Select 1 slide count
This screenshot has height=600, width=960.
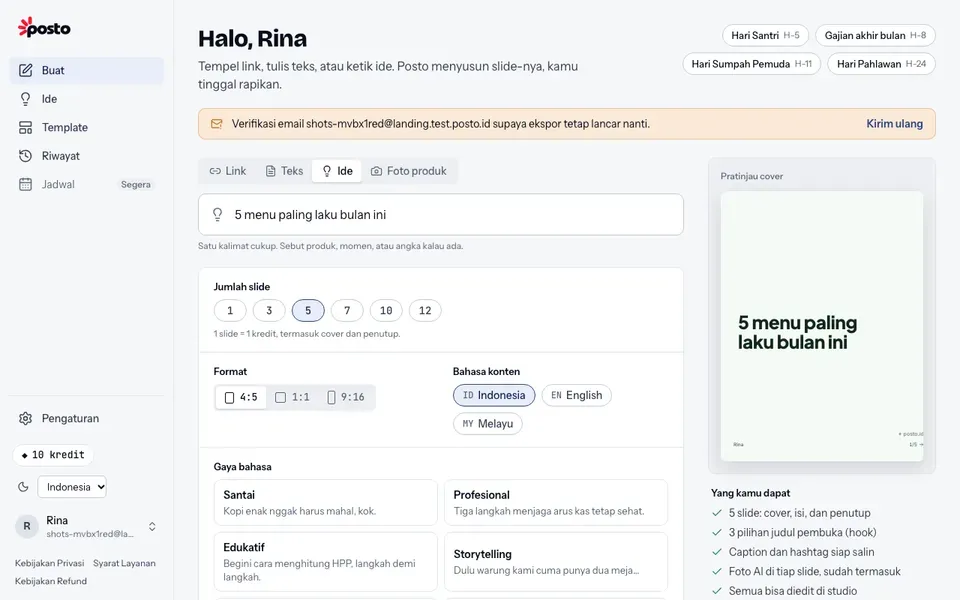tap(230, 310)
